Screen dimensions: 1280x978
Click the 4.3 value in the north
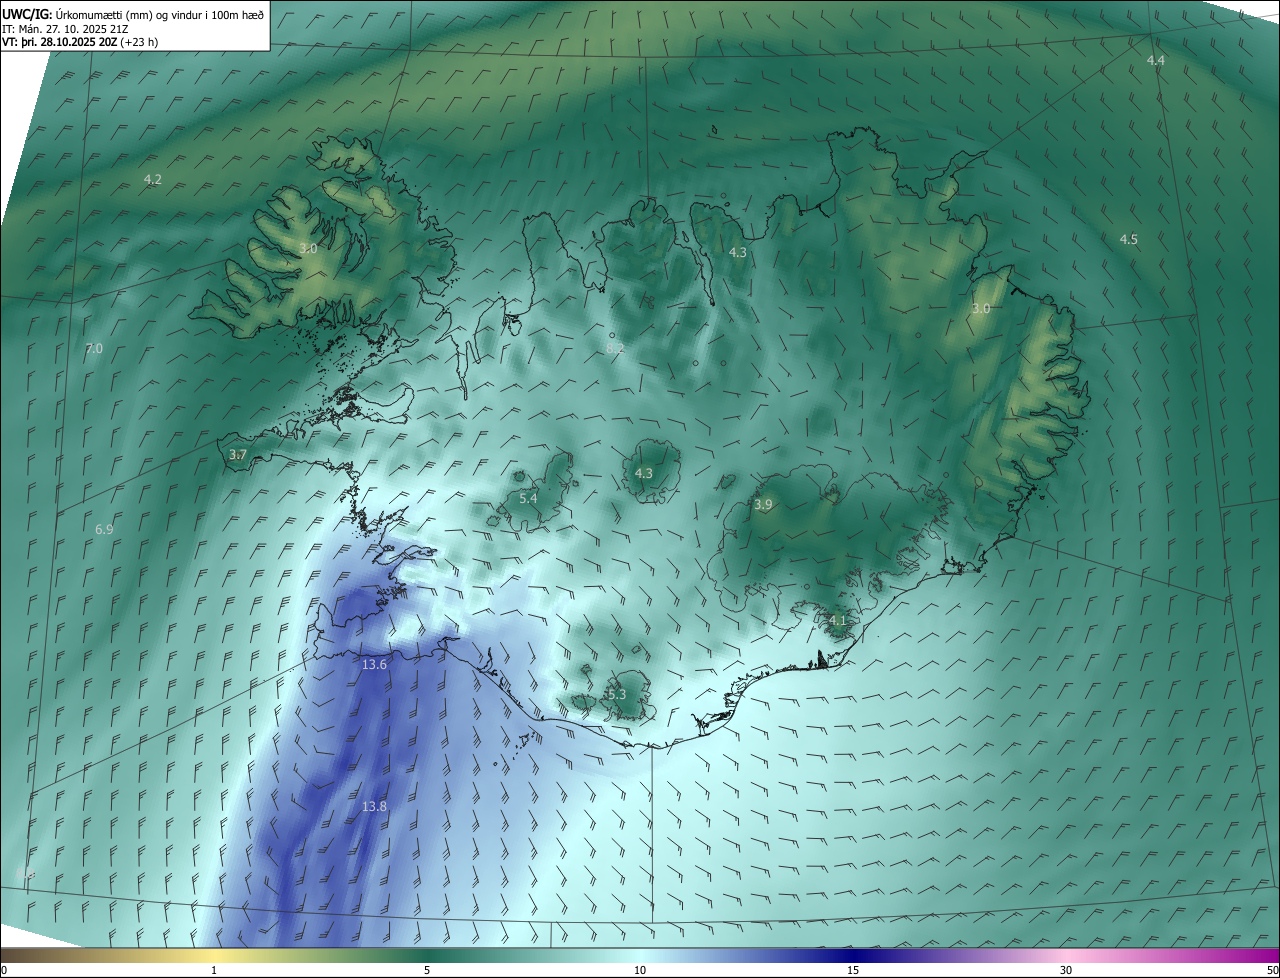738,253
